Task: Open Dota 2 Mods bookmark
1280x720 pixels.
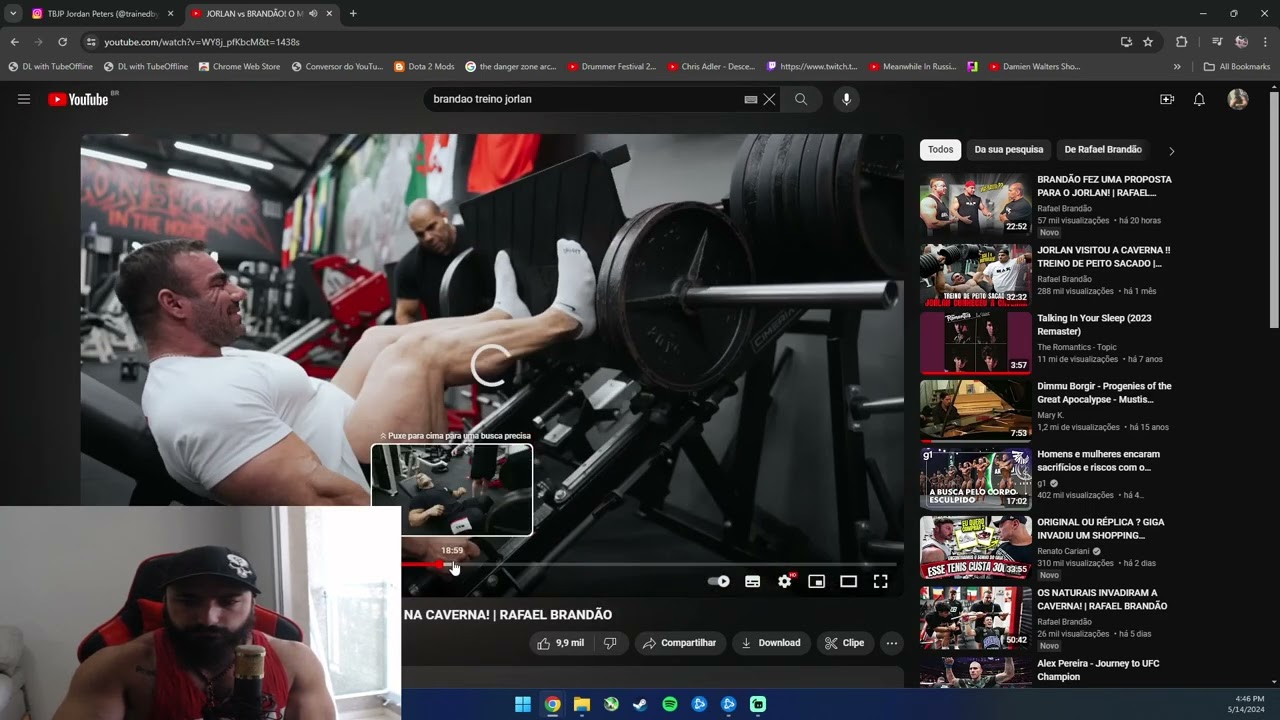Action: coord(424,67)
